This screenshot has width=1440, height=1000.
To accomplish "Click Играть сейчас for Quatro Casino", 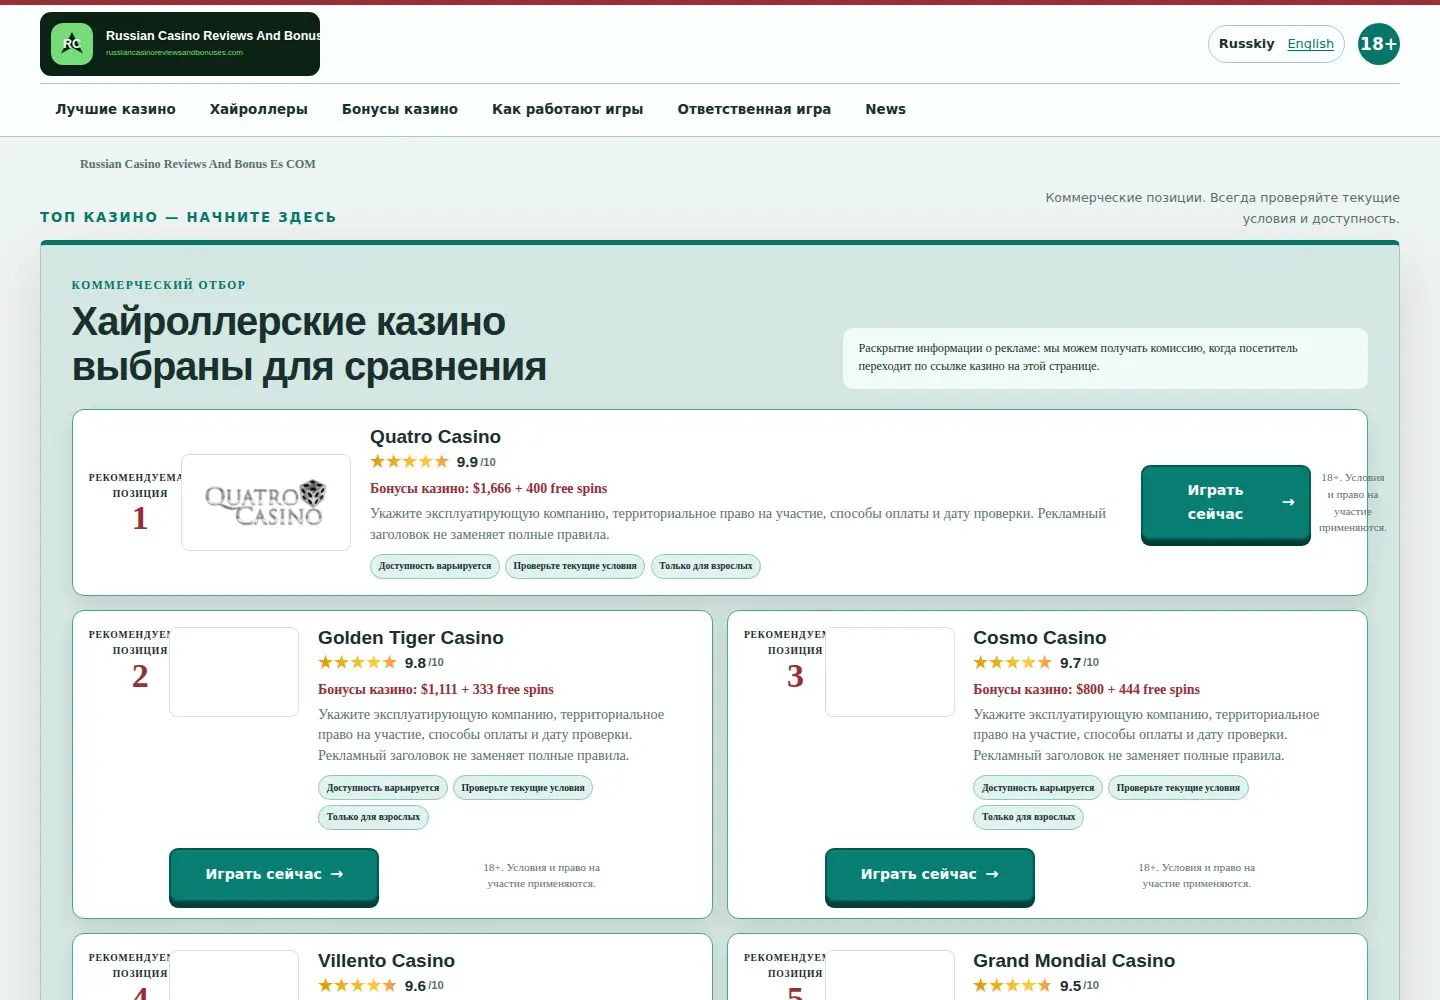I will coord(1226,503).
